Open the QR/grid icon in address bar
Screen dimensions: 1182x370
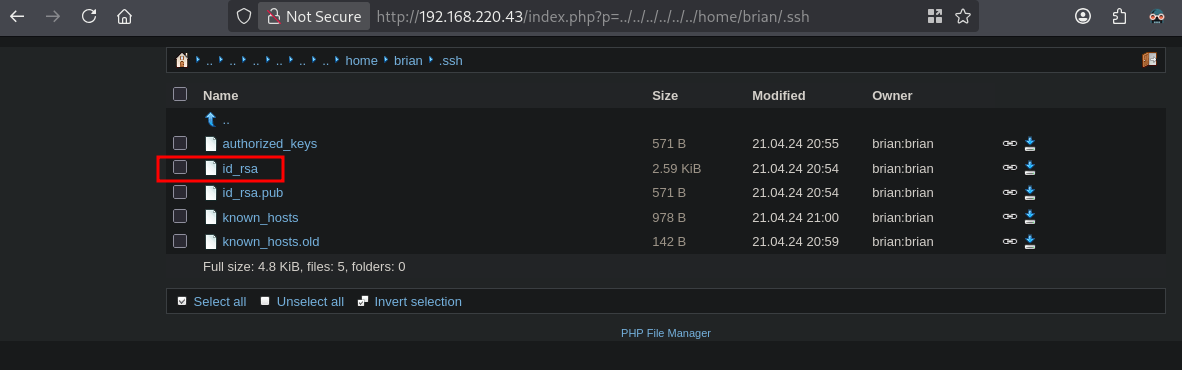[x=935, y=16]
